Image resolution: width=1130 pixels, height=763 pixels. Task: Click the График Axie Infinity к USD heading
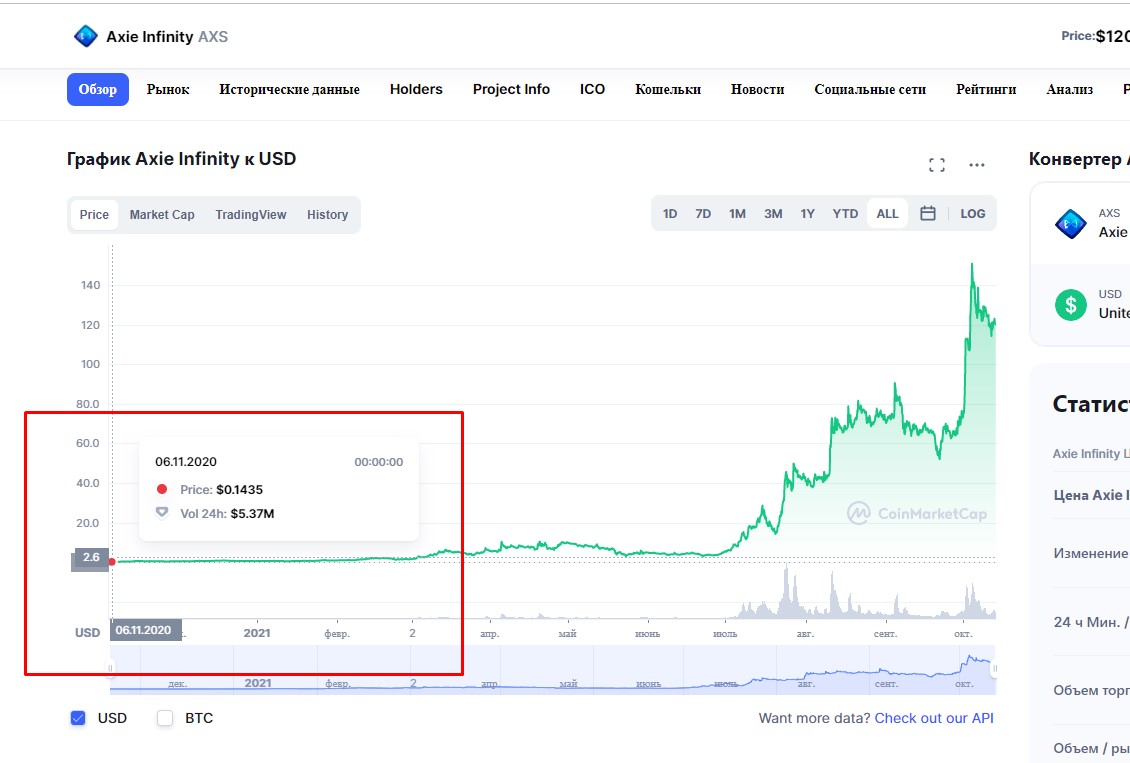click(x=182, y=159)
